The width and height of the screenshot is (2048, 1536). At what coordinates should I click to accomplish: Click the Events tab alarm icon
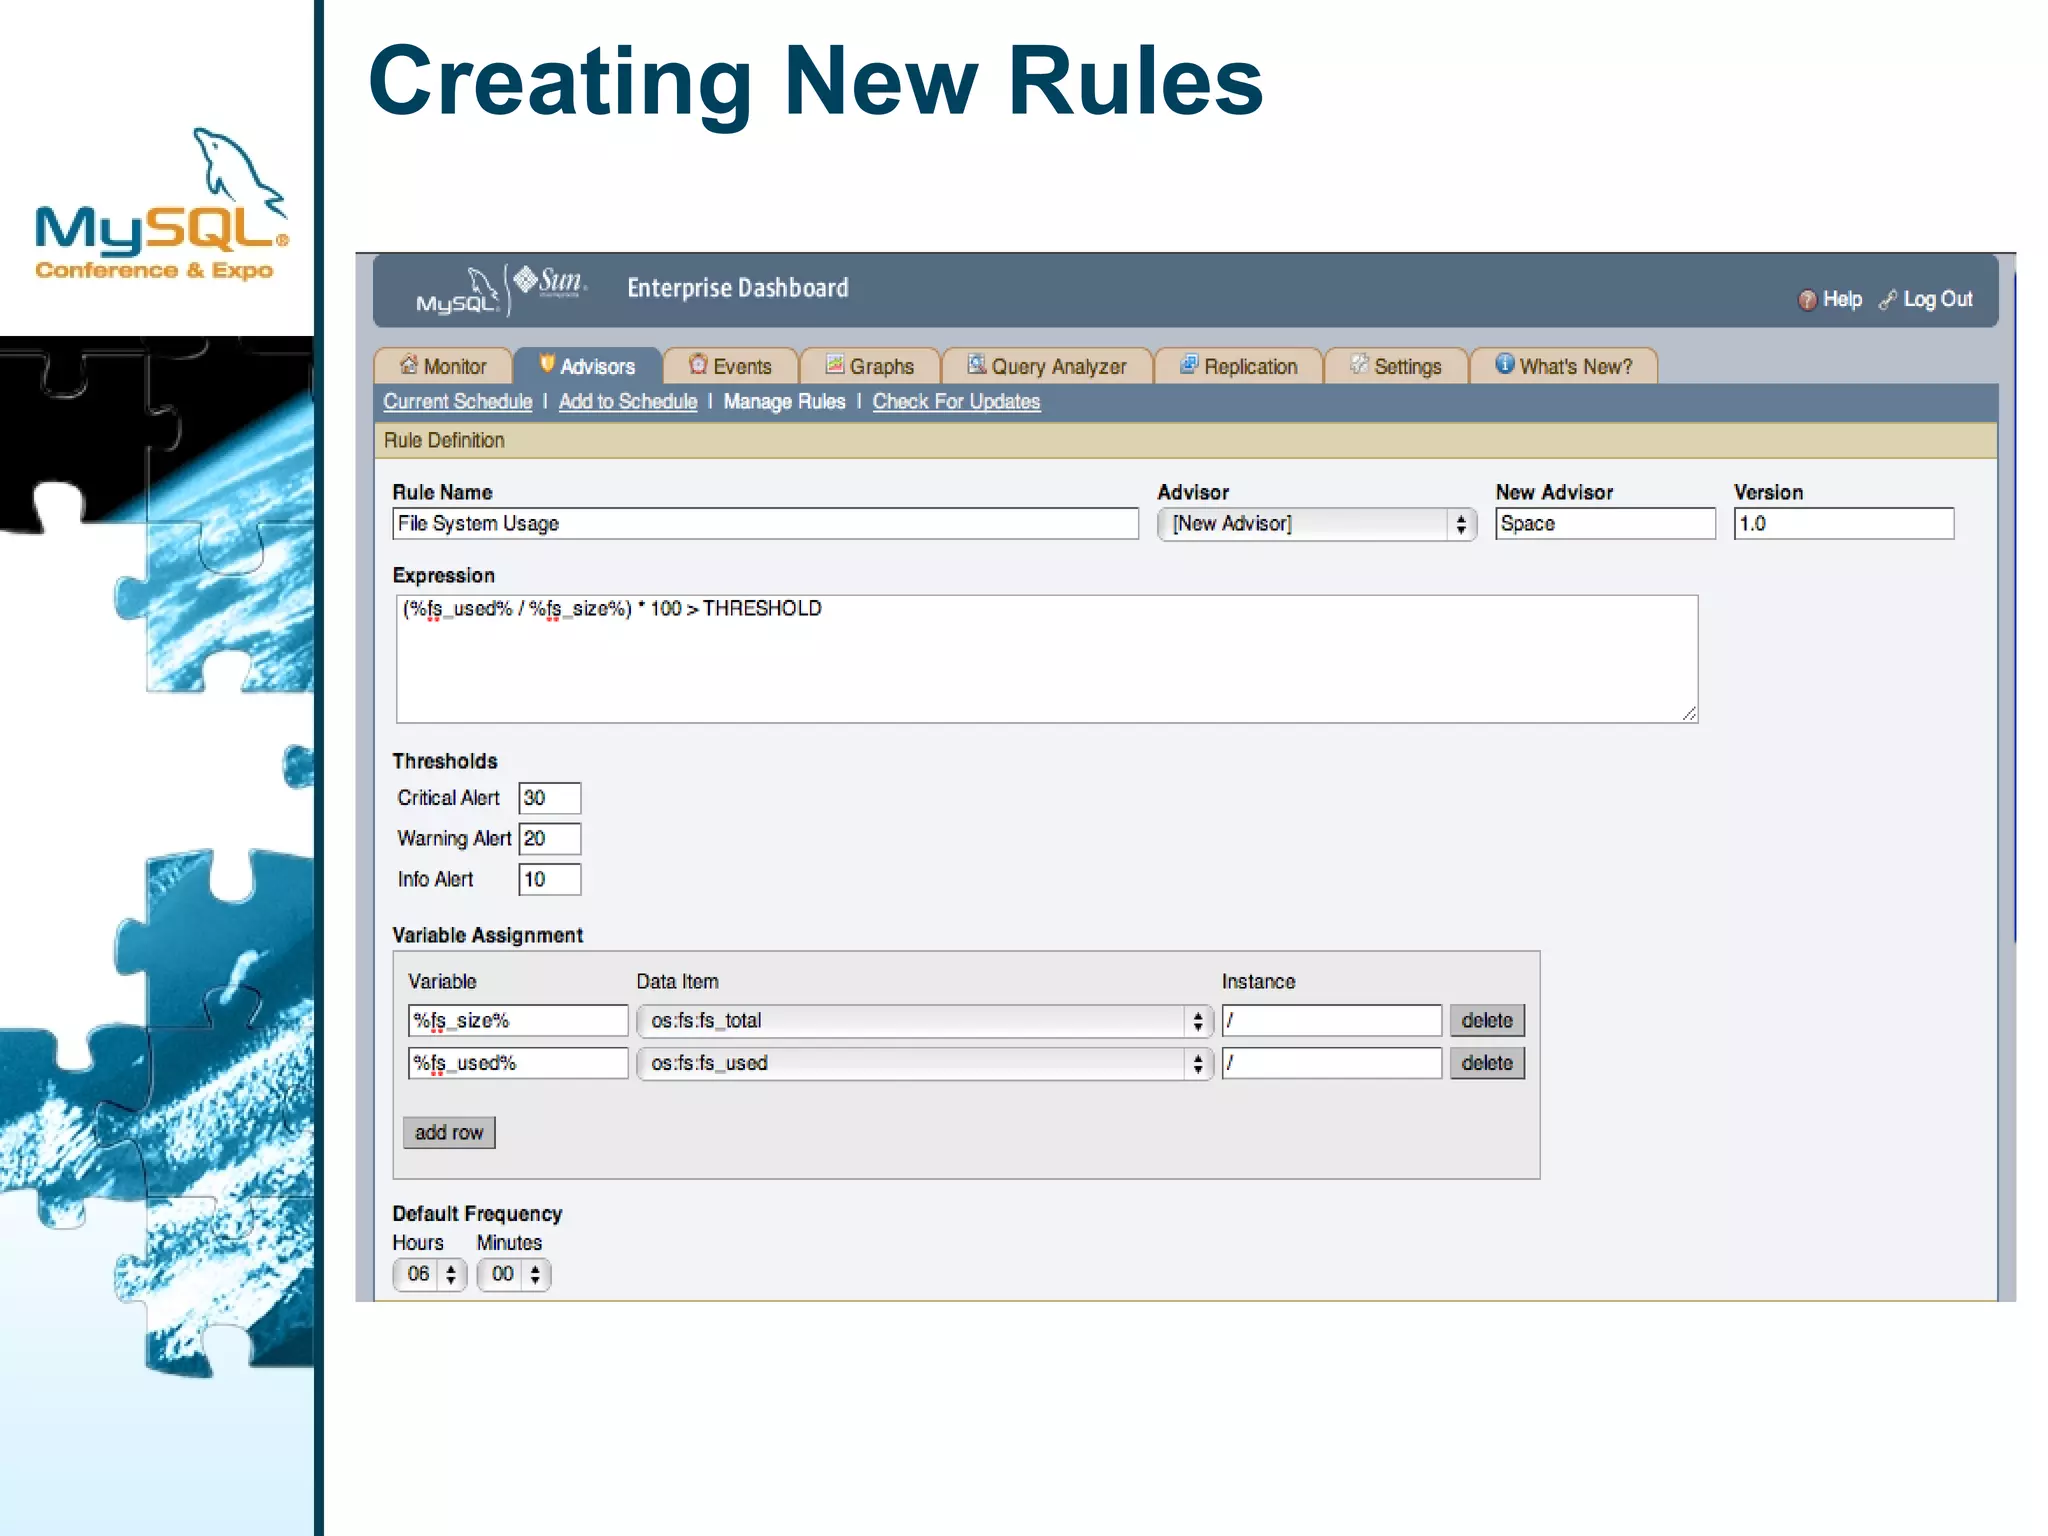pos(698,364)
